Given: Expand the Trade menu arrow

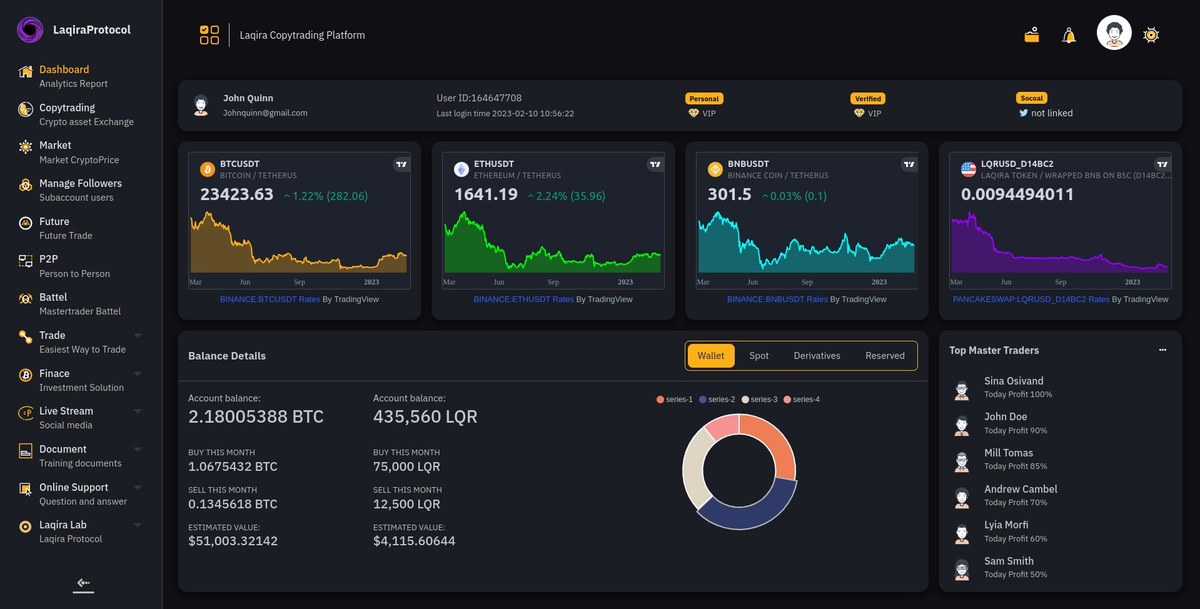Looking at the screenshot, I should pyautogui.click(x=138, y=335).
